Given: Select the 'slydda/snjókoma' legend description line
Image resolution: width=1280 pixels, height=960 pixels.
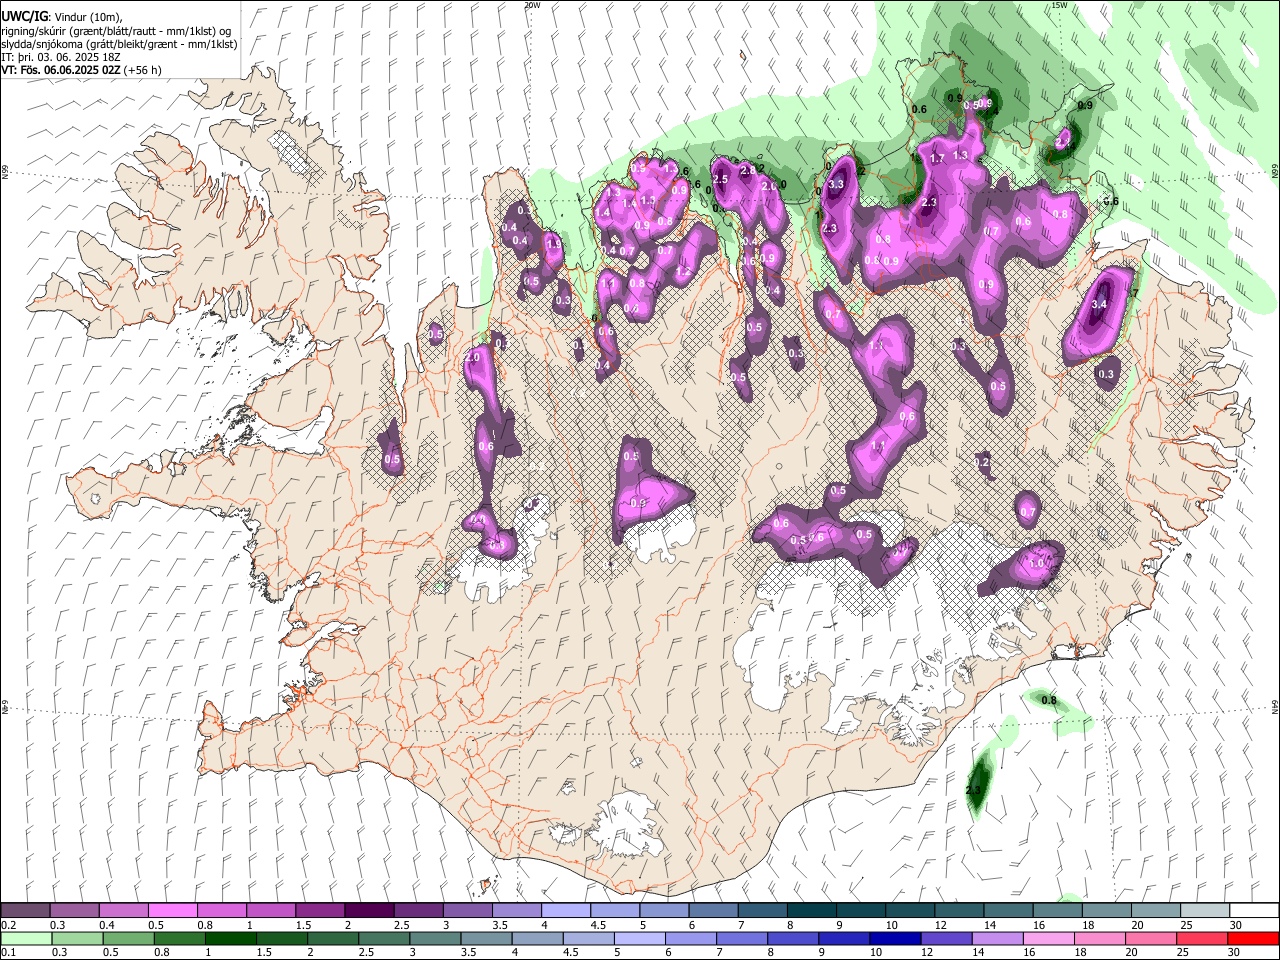Looking at the screenshot, I should coord(120,44).
